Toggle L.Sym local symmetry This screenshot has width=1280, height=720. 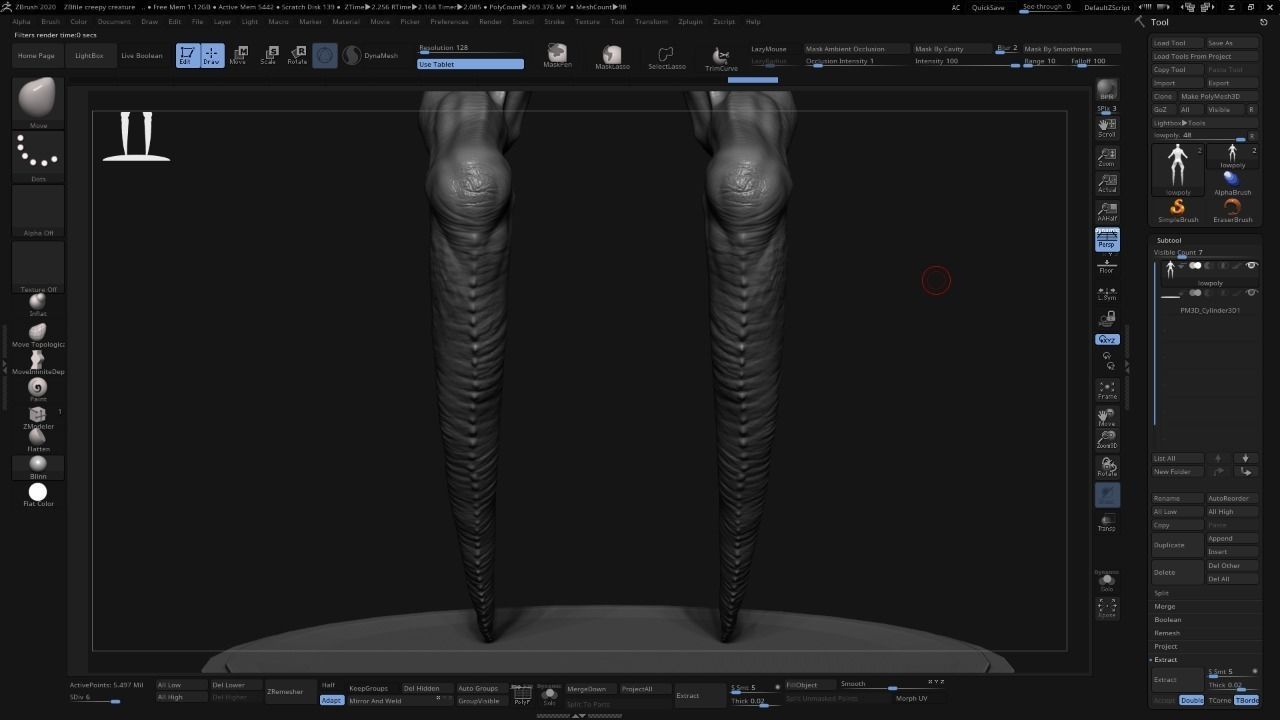pos(1107,293)
